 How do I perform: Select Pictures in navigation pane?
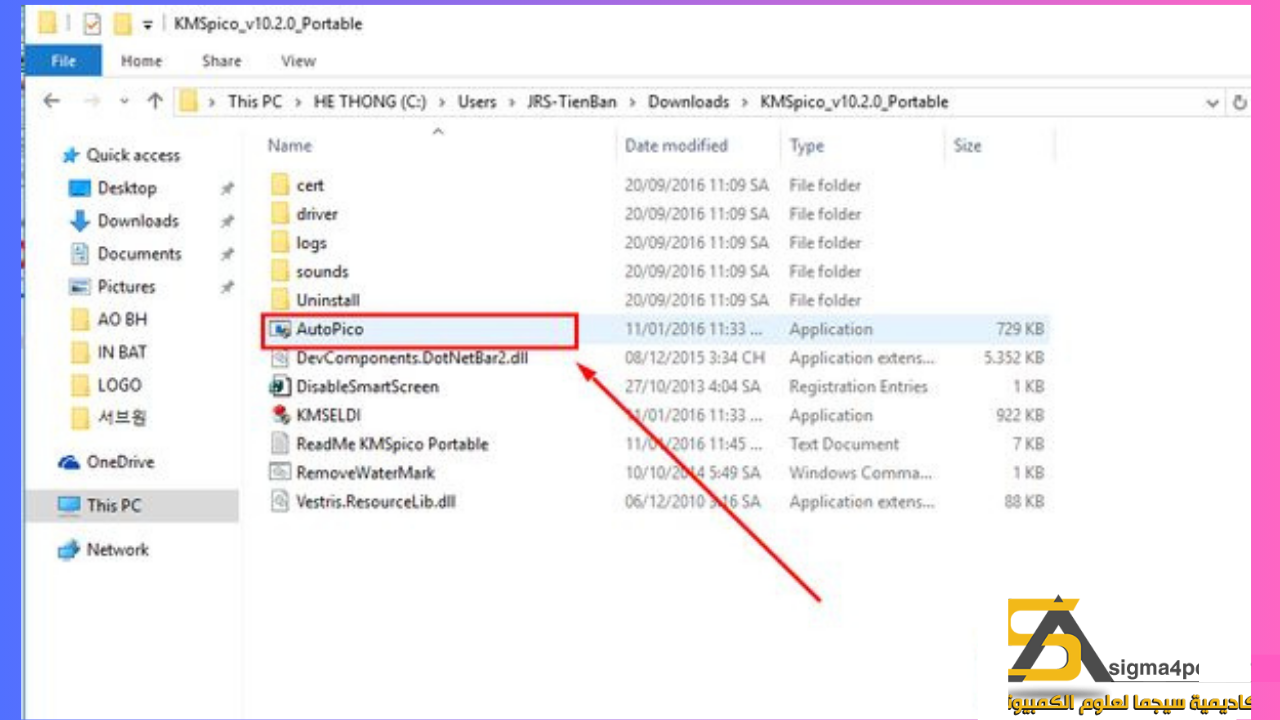pyautogui.click(x=127, y=287)
